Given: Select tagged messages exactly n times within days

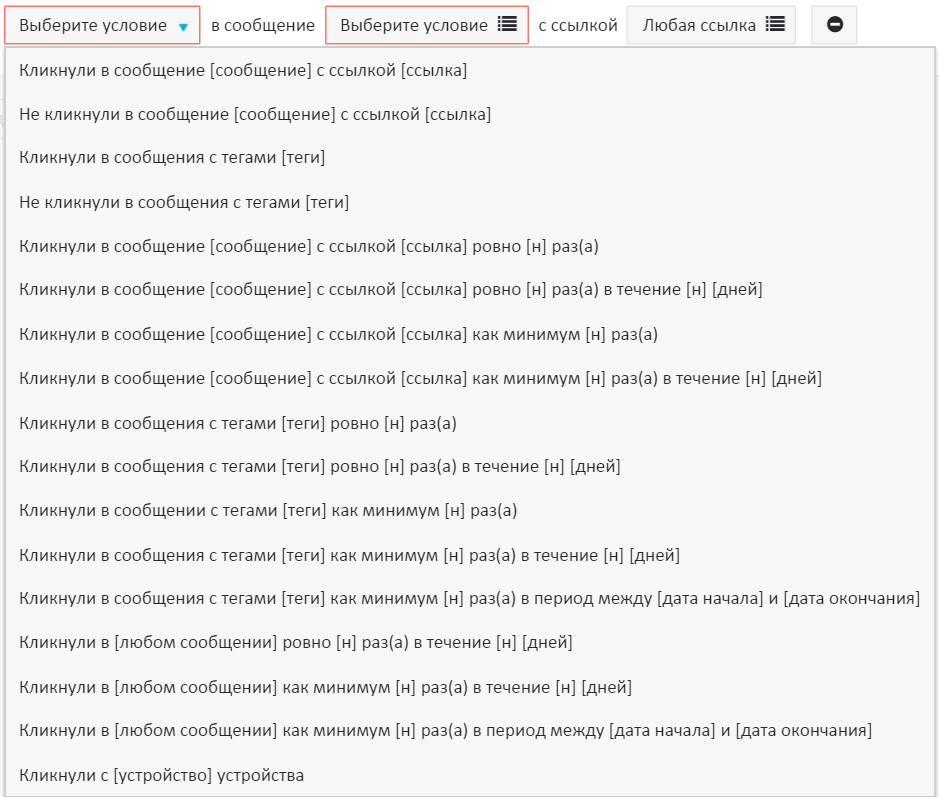Looking at the screenshot, I should [320, 467].
